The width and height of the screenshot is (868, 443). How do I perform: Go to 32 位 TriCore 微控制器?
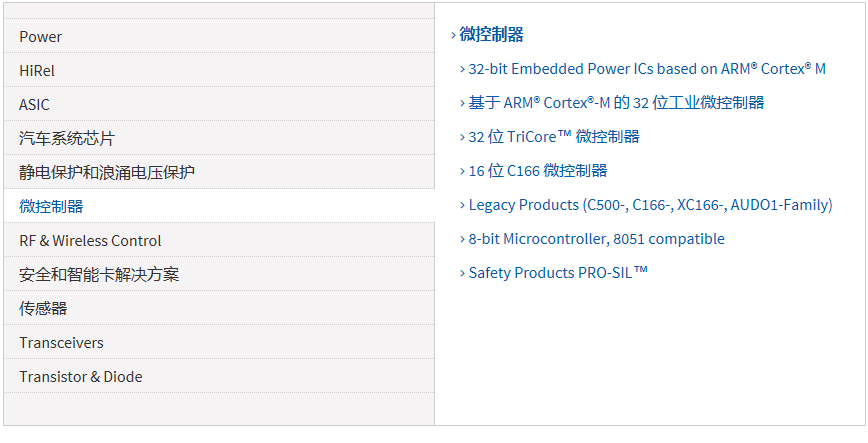tap(554, 137)
